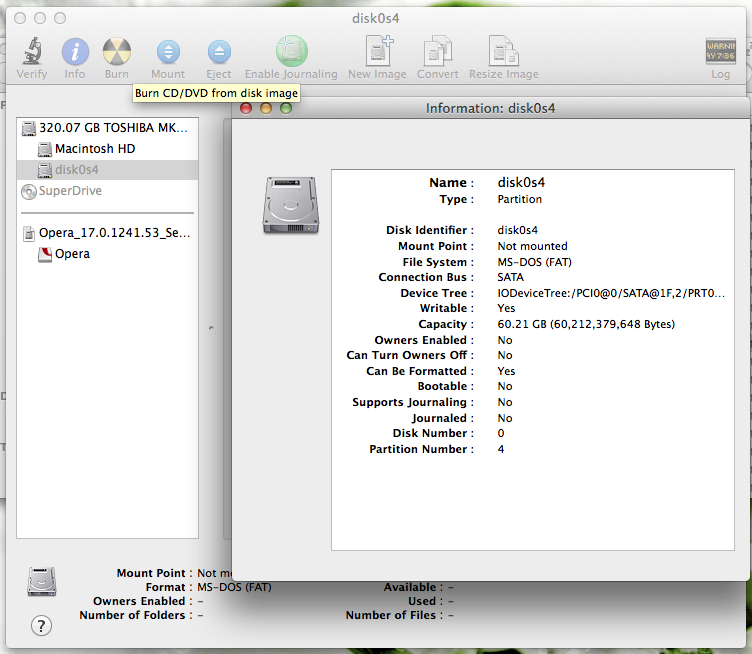Select the Opera volume in sidebar
Screen dimensions: 752x654
point(107,254)
